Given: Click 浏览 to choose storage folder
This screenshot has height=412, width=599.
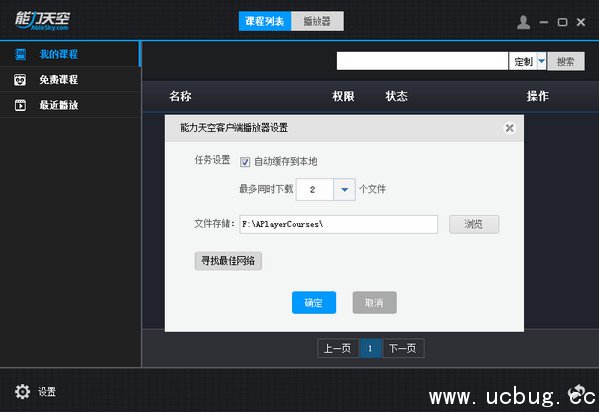Looking at the screenshot, I should click(x=474, y=224).
